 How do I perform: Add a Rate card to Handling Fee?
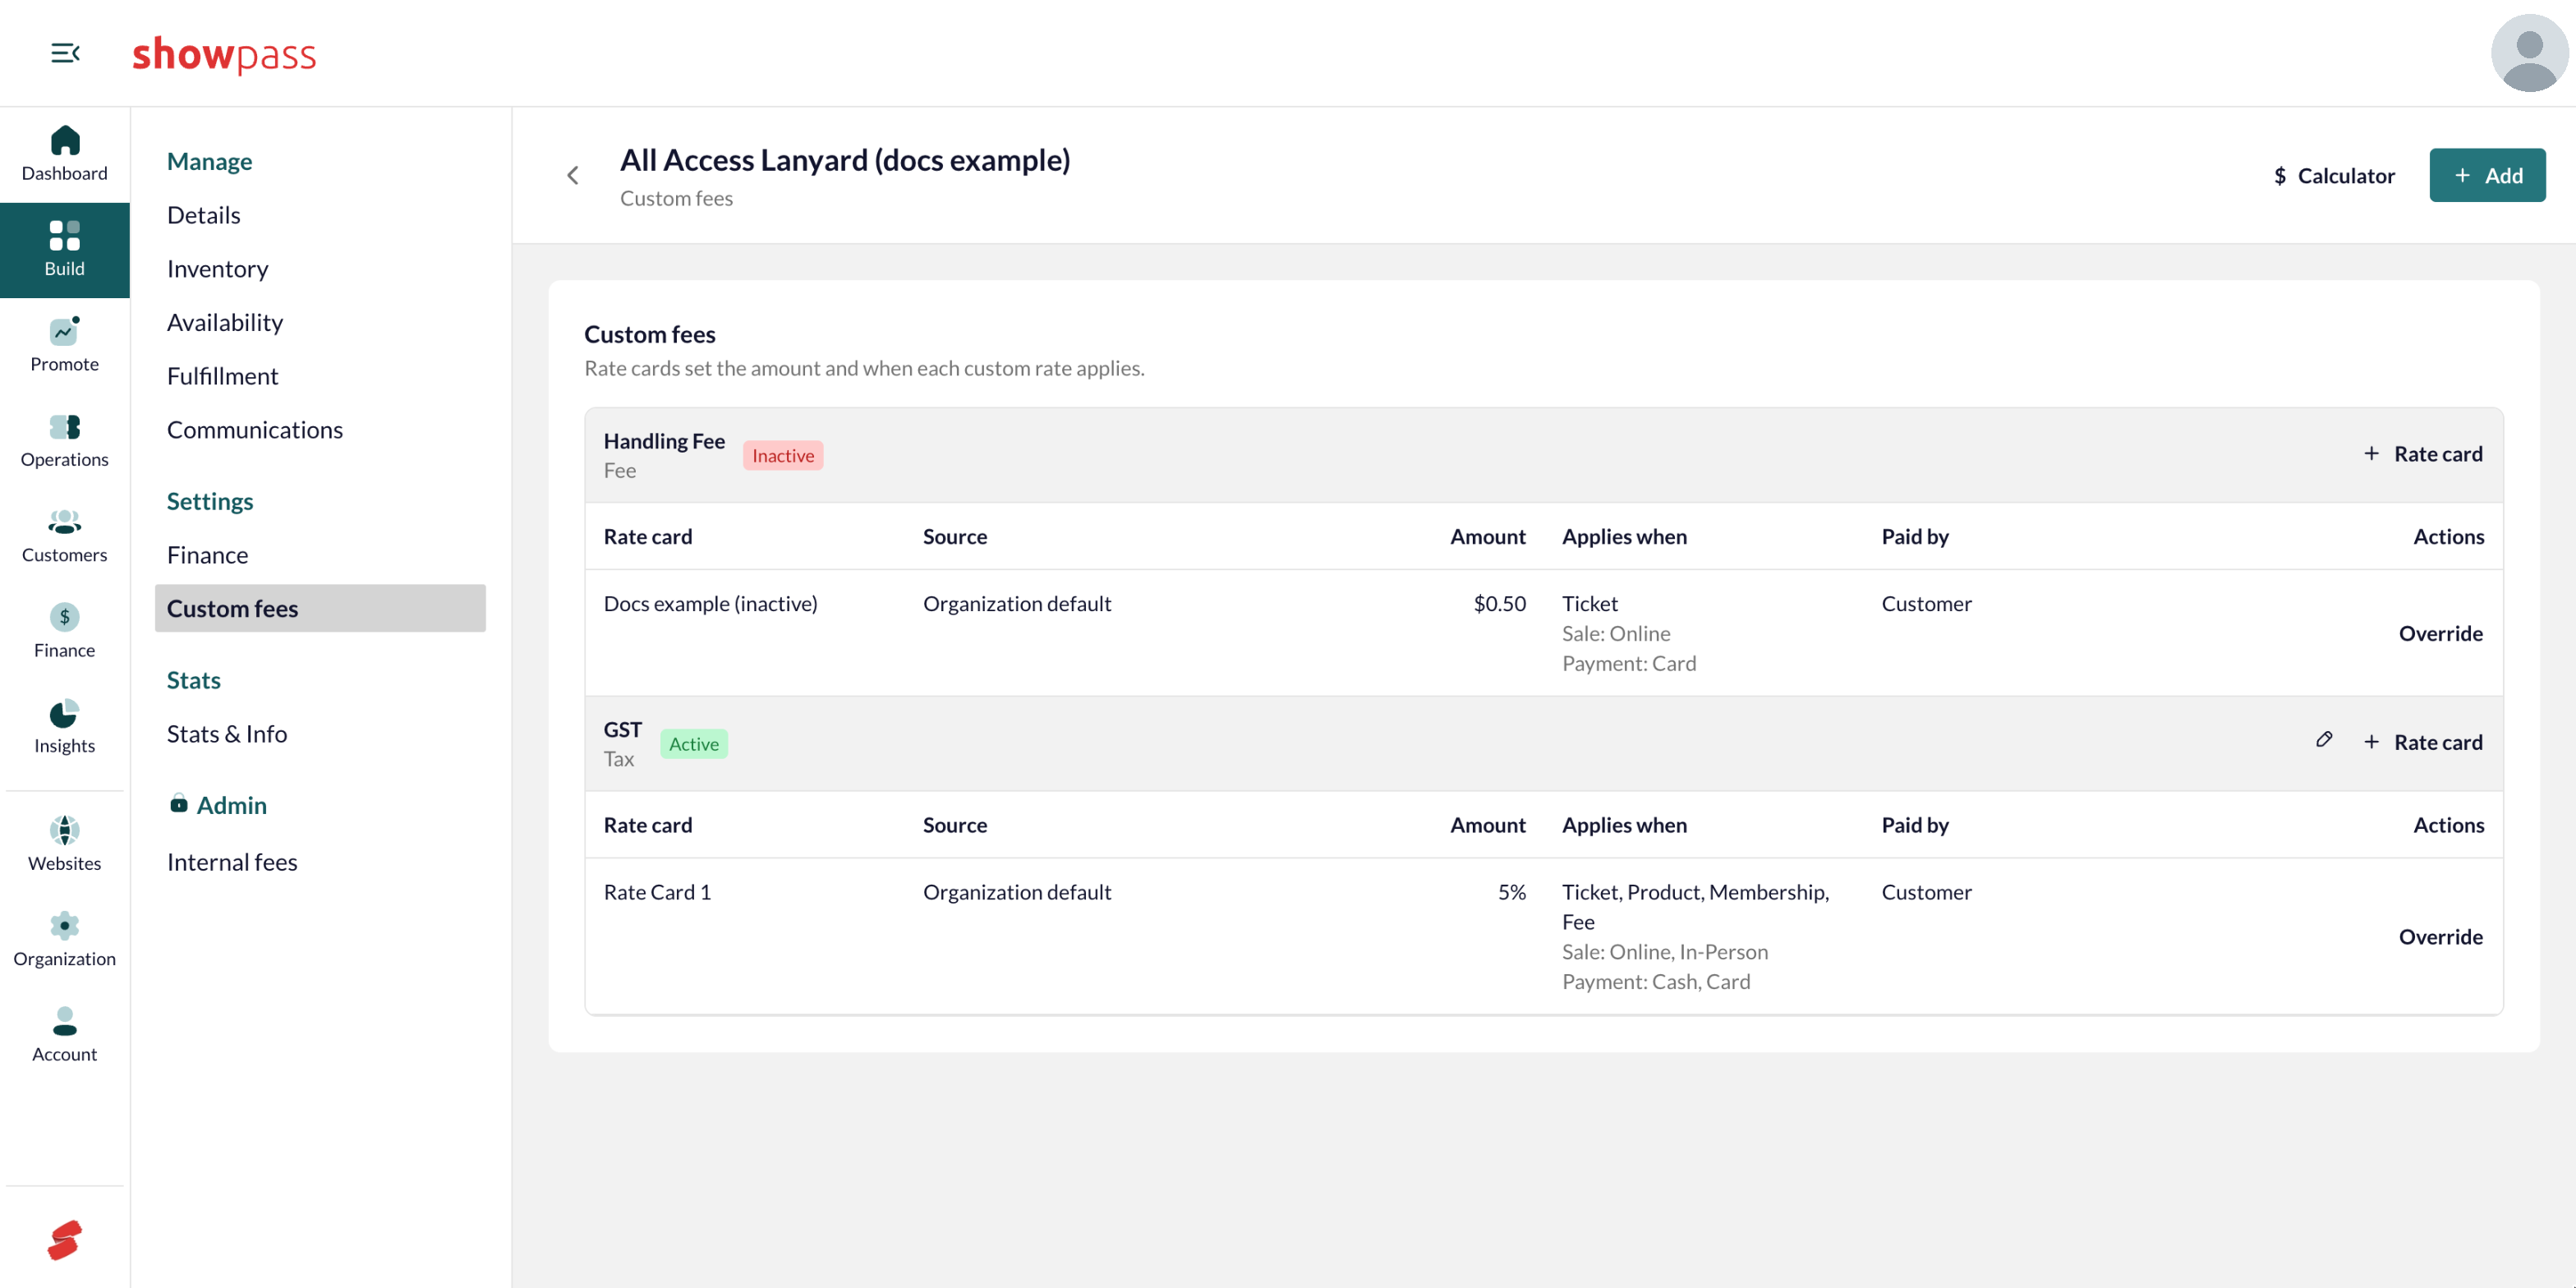click(2422, 454)
